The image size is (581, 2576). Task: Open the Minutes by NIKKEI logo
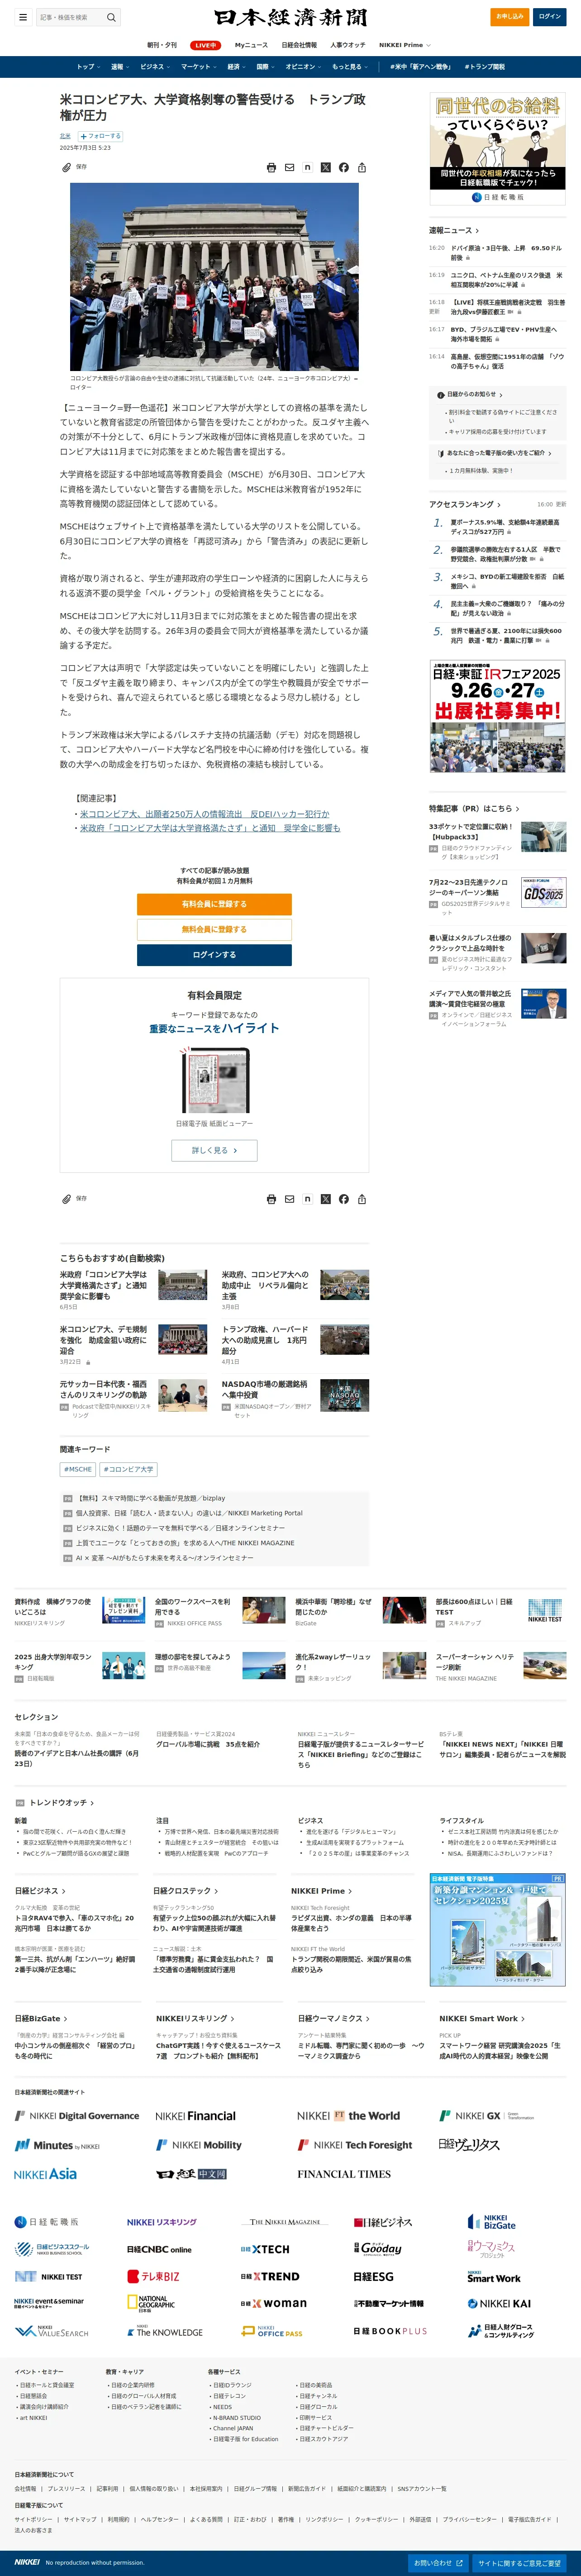point(57,2145)
